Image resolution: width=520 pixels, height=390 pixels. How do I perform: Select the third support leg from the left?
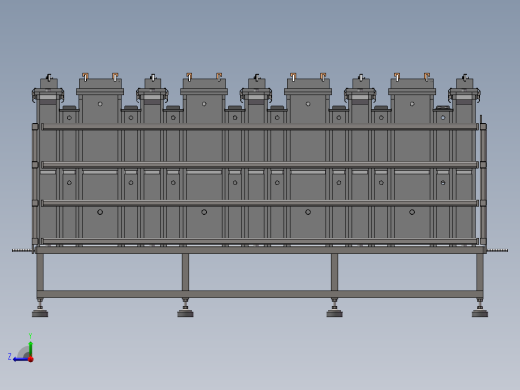pos(334,272)
